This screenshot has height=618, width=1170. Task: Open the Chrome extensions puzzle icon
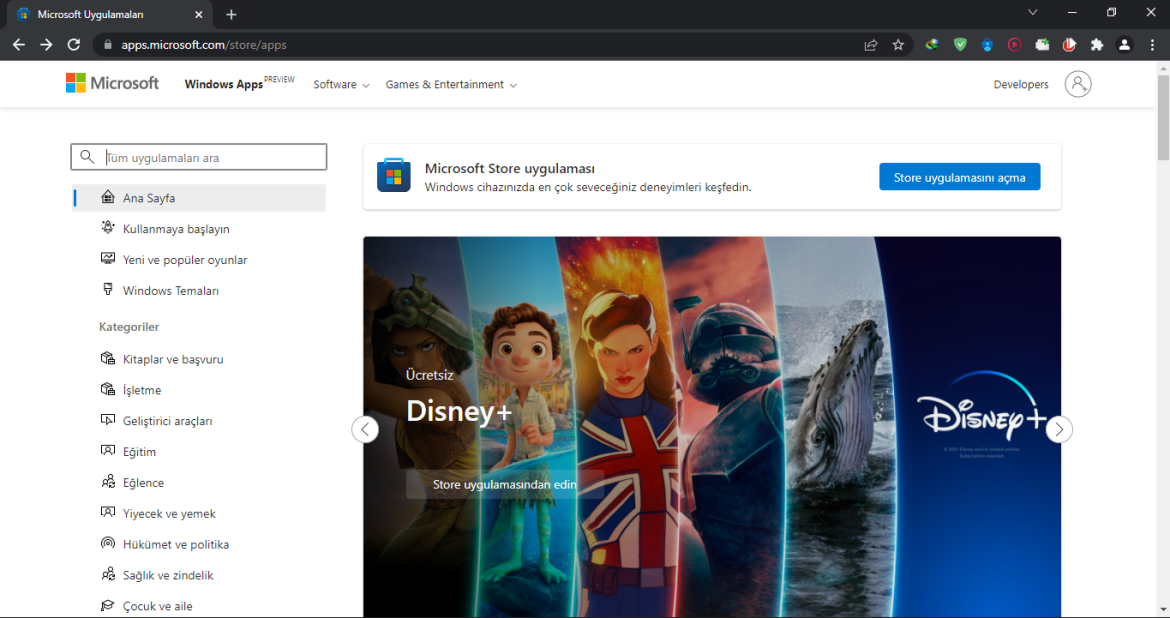click(x=1097, y=45)
